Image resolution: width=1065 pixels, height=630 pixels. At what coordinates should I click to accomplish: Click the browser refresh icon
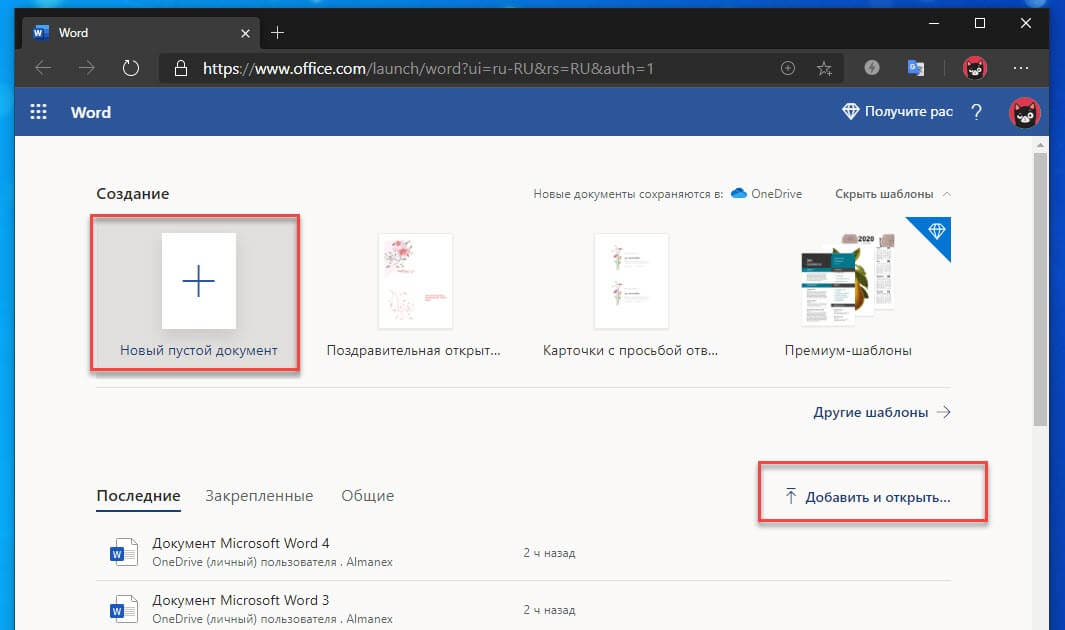click(x=130, y=68)
